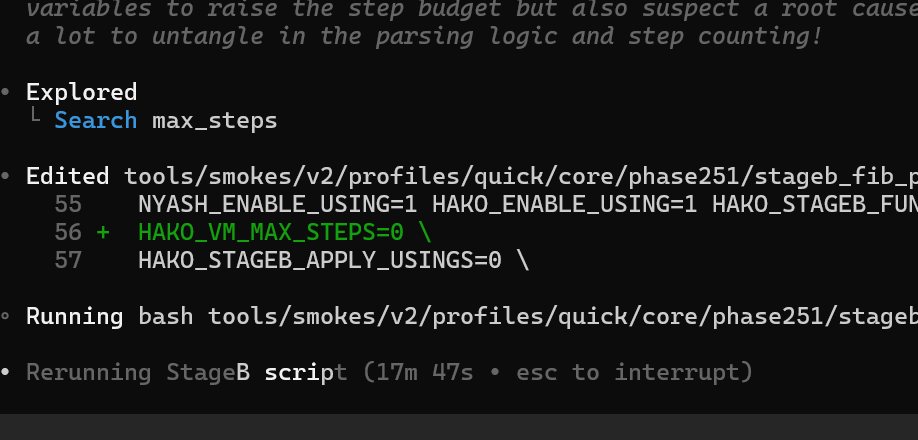
Task: Click the green plus diff marker
Action: pos(103,233)
